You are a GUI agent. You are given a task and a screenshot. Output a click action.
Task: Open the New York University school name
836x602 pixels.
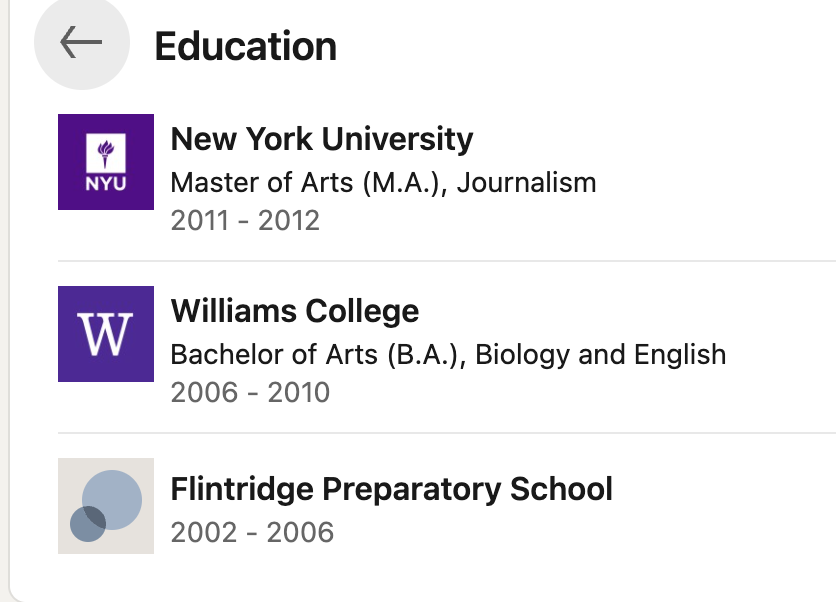322,139
